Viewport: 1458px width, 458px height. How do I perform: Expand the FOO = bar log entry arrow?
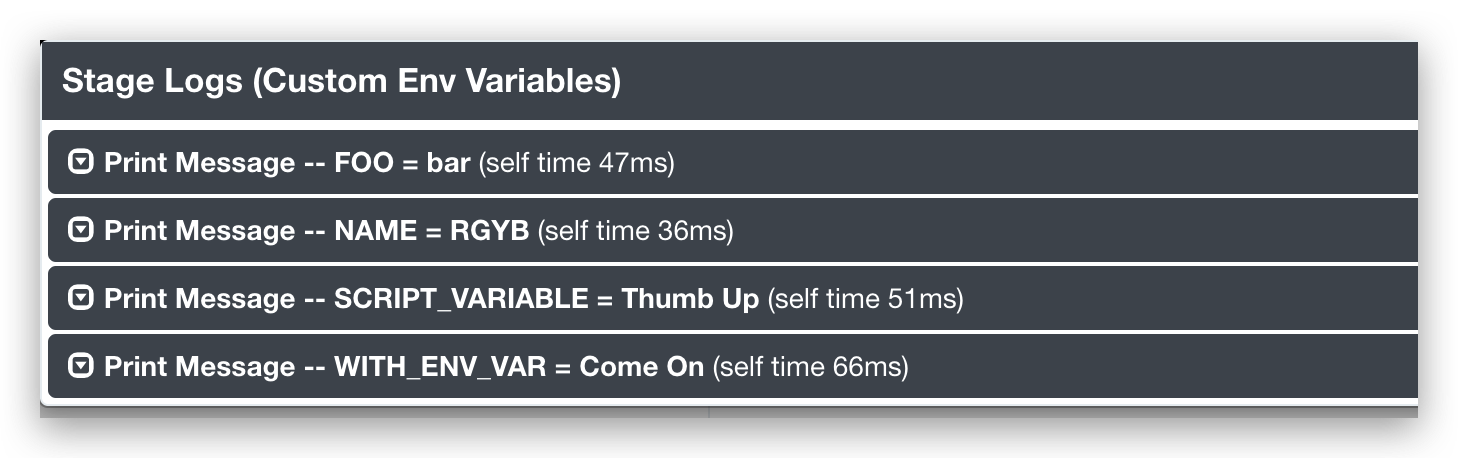coord(80,162)
